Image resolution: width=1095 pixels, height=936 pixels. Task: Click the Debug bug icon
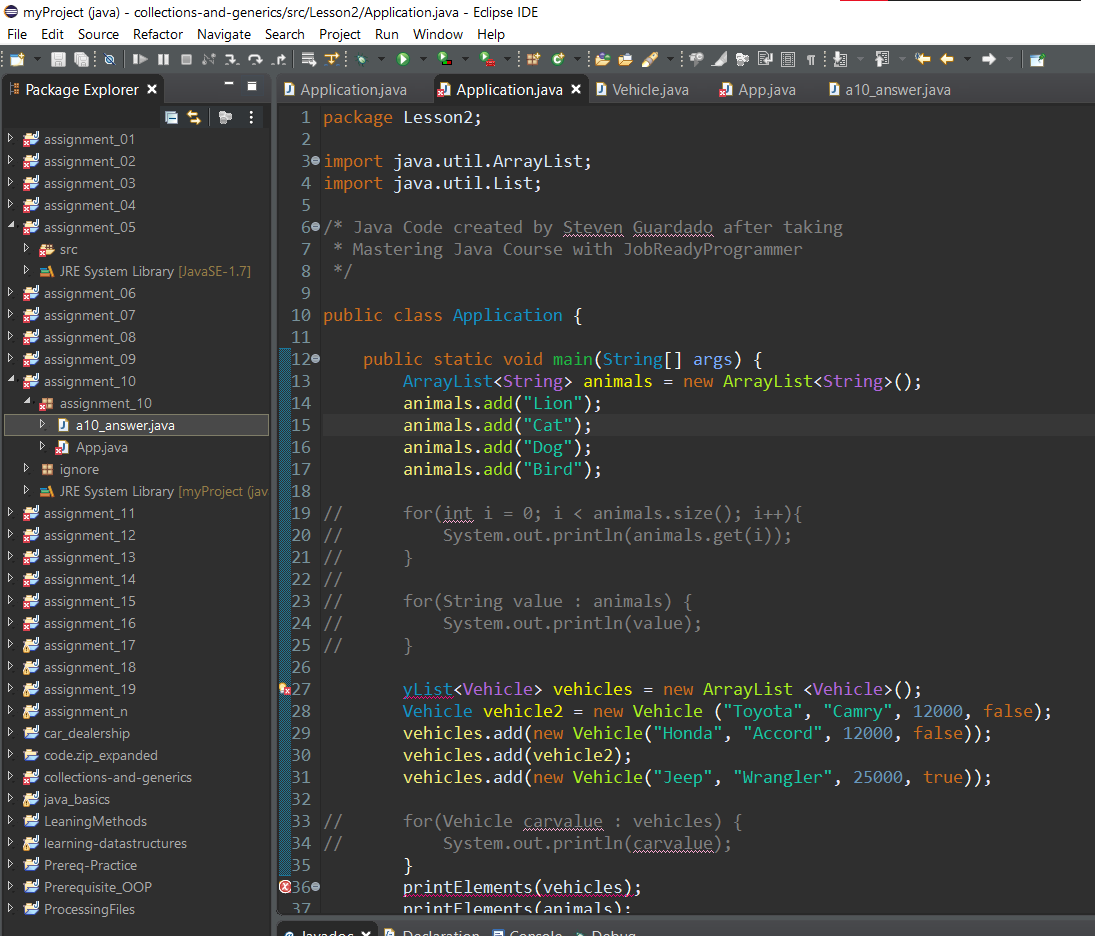[x=362, y=60]
